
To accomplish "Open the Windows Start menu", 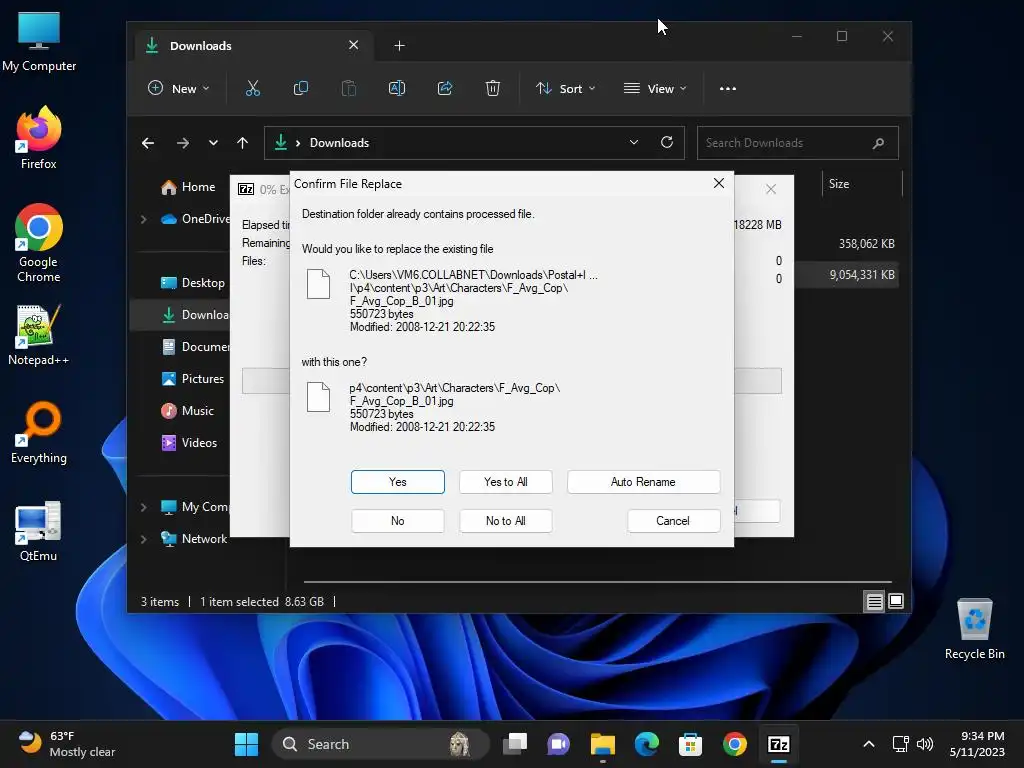I will (246, 744).
